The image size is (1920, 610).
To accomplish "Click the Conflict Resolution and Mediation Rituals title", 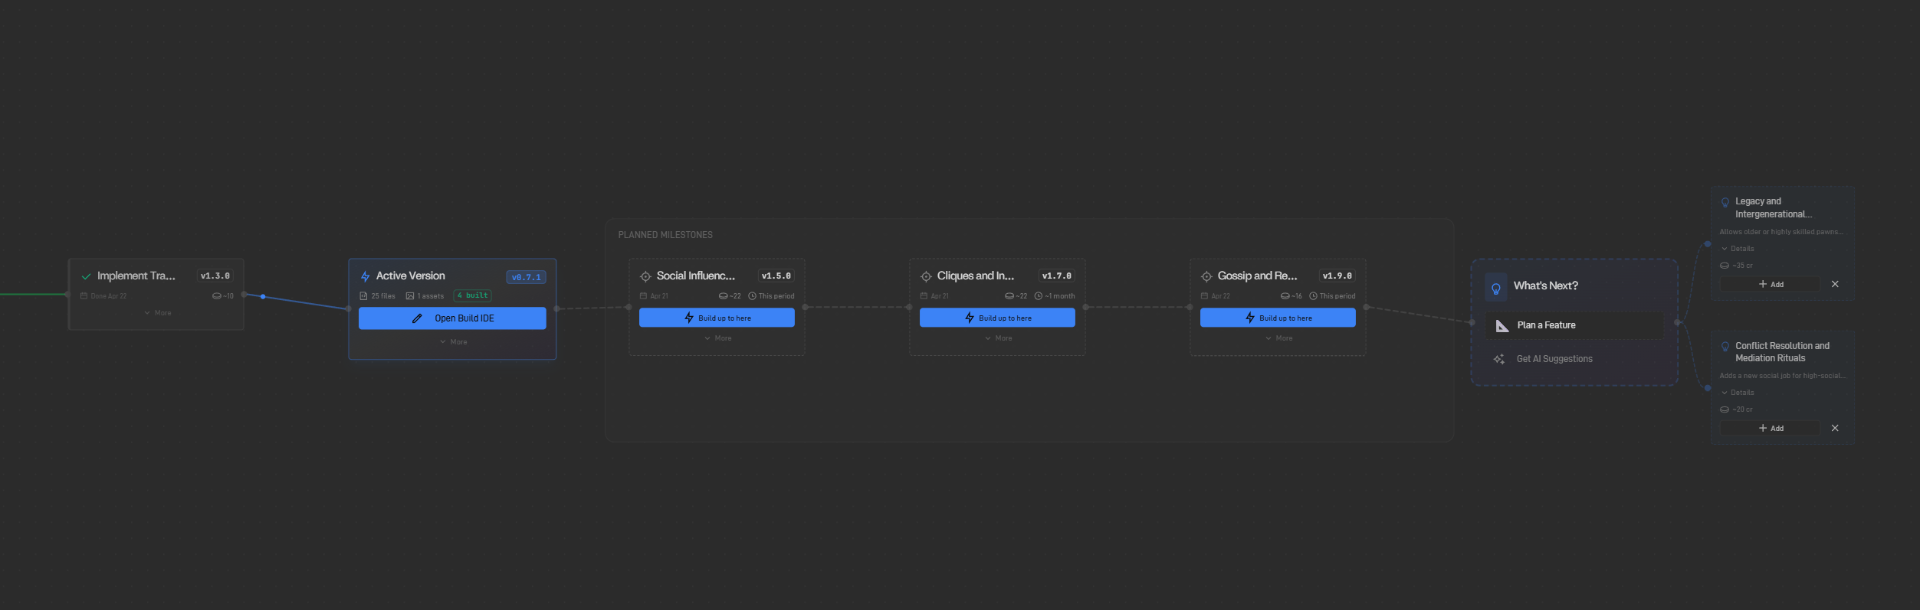I will click(x=1782, y=352).
